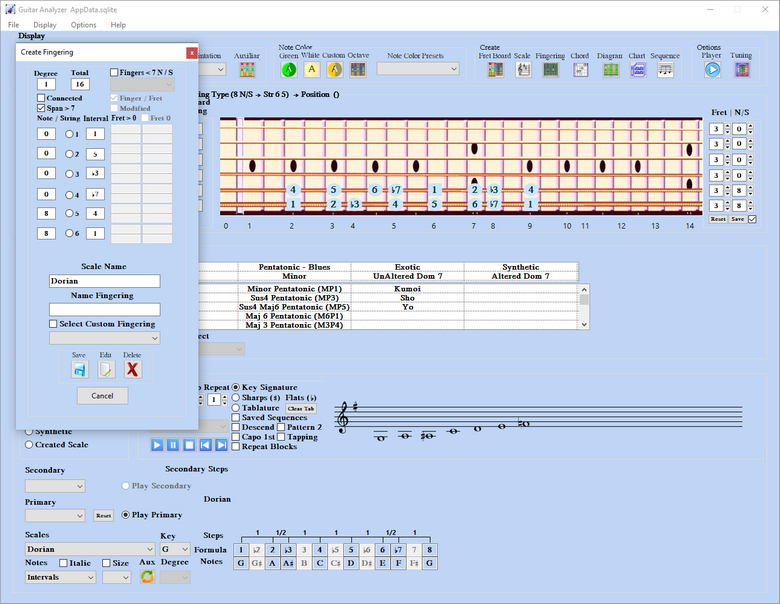
Task: Click in the Name Fingering field
Action: (104, 309)
